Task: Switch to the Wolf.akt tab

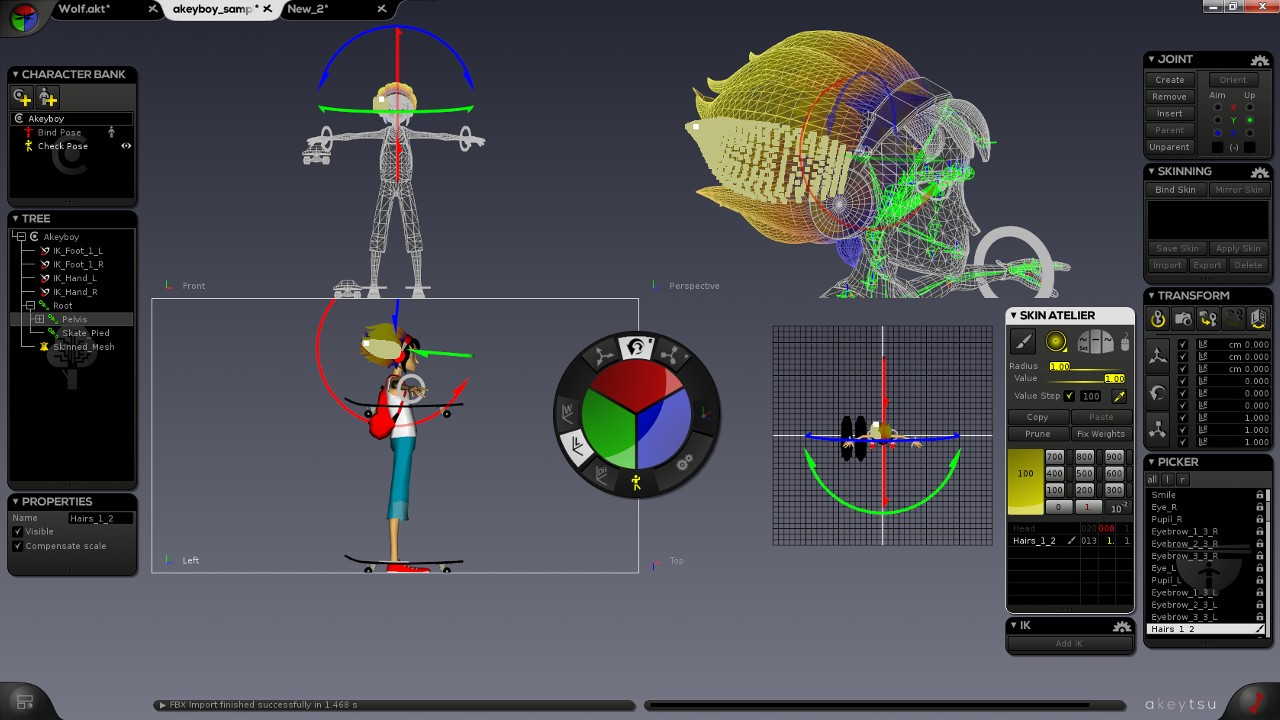Action: tap(84, 9)
